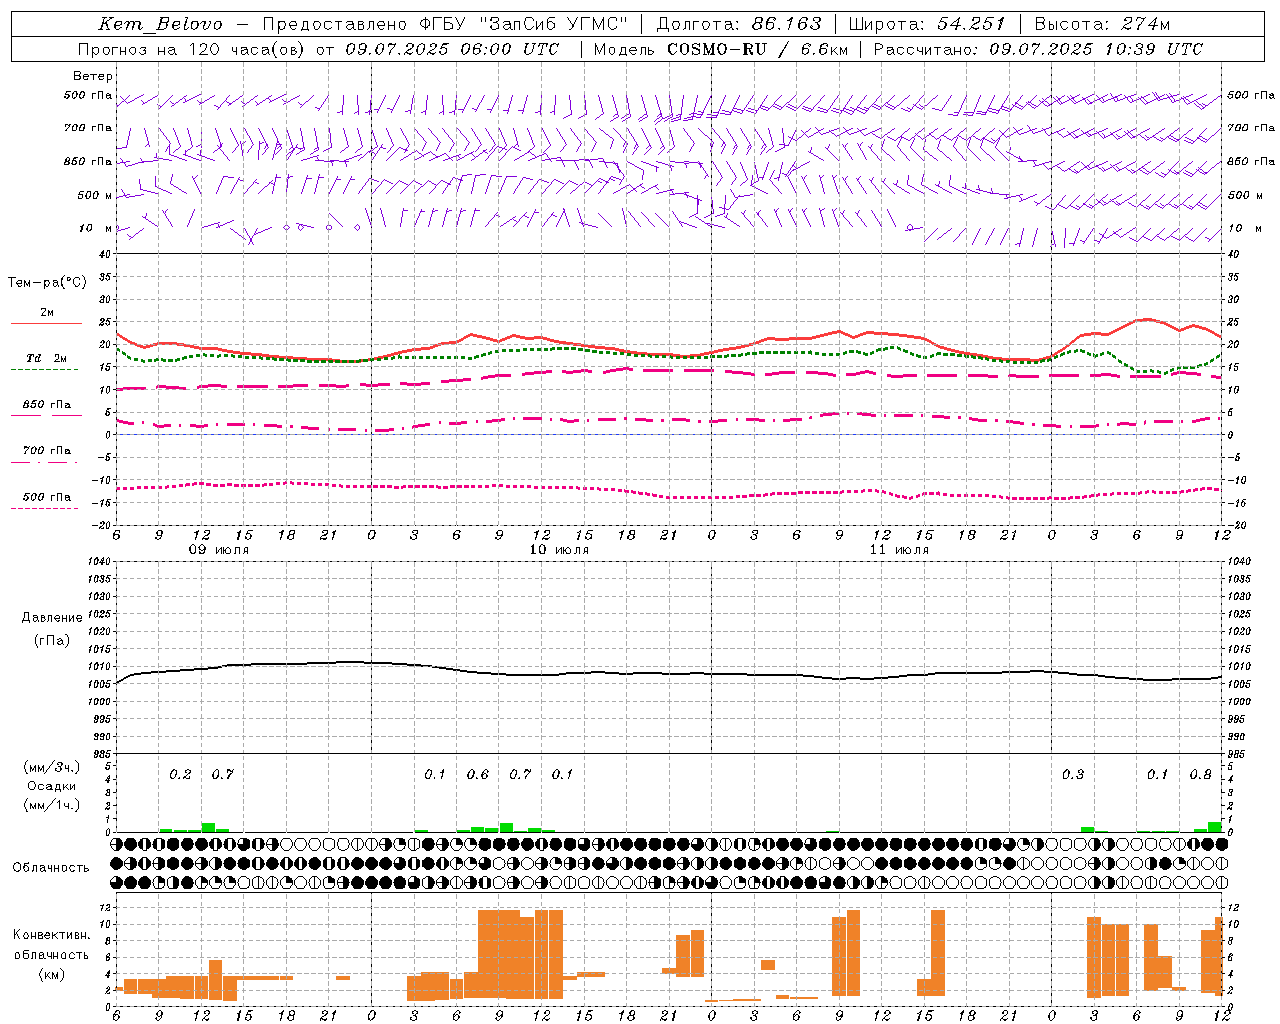This screenshot has height=1024, width=1280.
Task: Click the '500 гПа' temperature legend label
Action: pos(47,497)
